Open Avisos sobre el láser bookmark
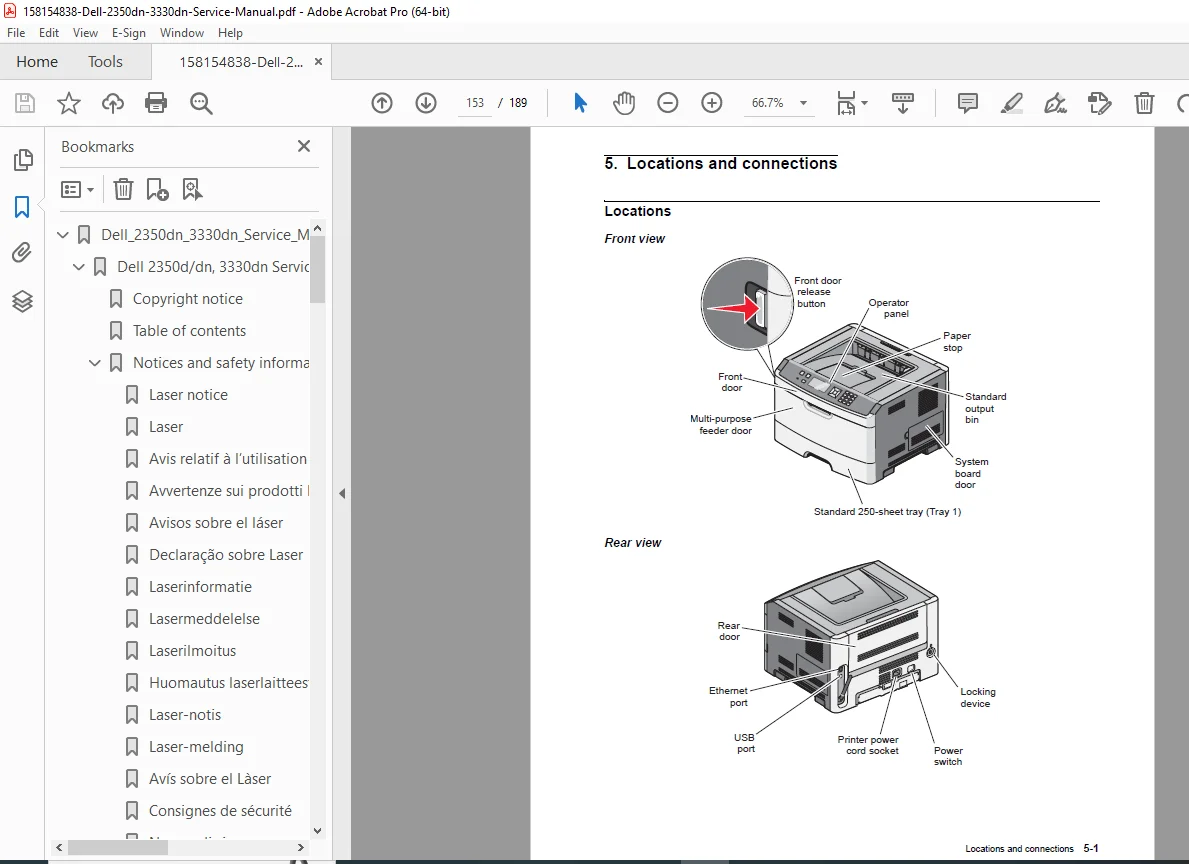The height and width of the screenshot is (864, 1189). pyautogui.click(x=215, y=523)
